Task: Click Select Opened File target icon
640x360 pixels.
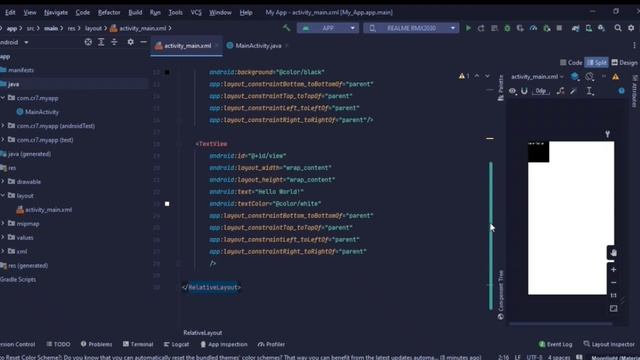Action: click(x=88, y=42)
